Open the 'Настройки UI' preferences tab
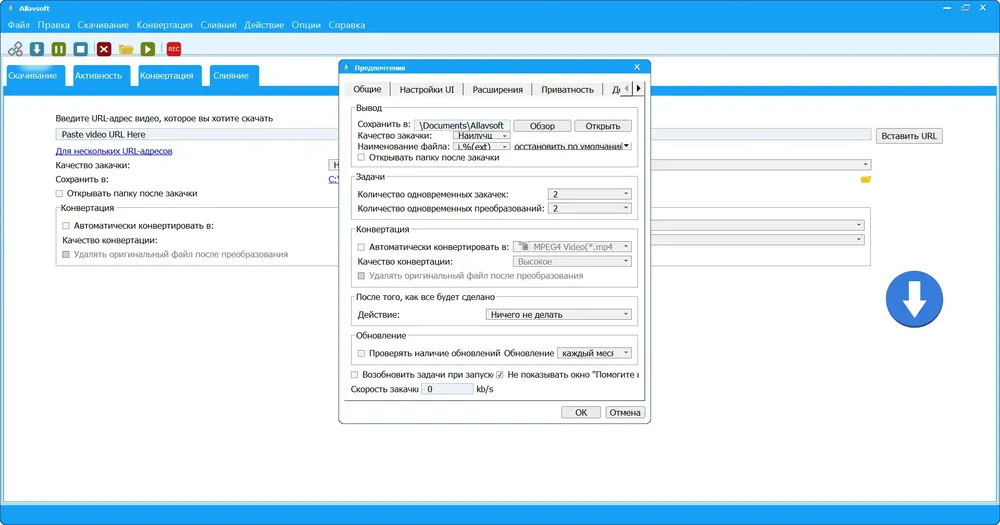 [427, 89]
